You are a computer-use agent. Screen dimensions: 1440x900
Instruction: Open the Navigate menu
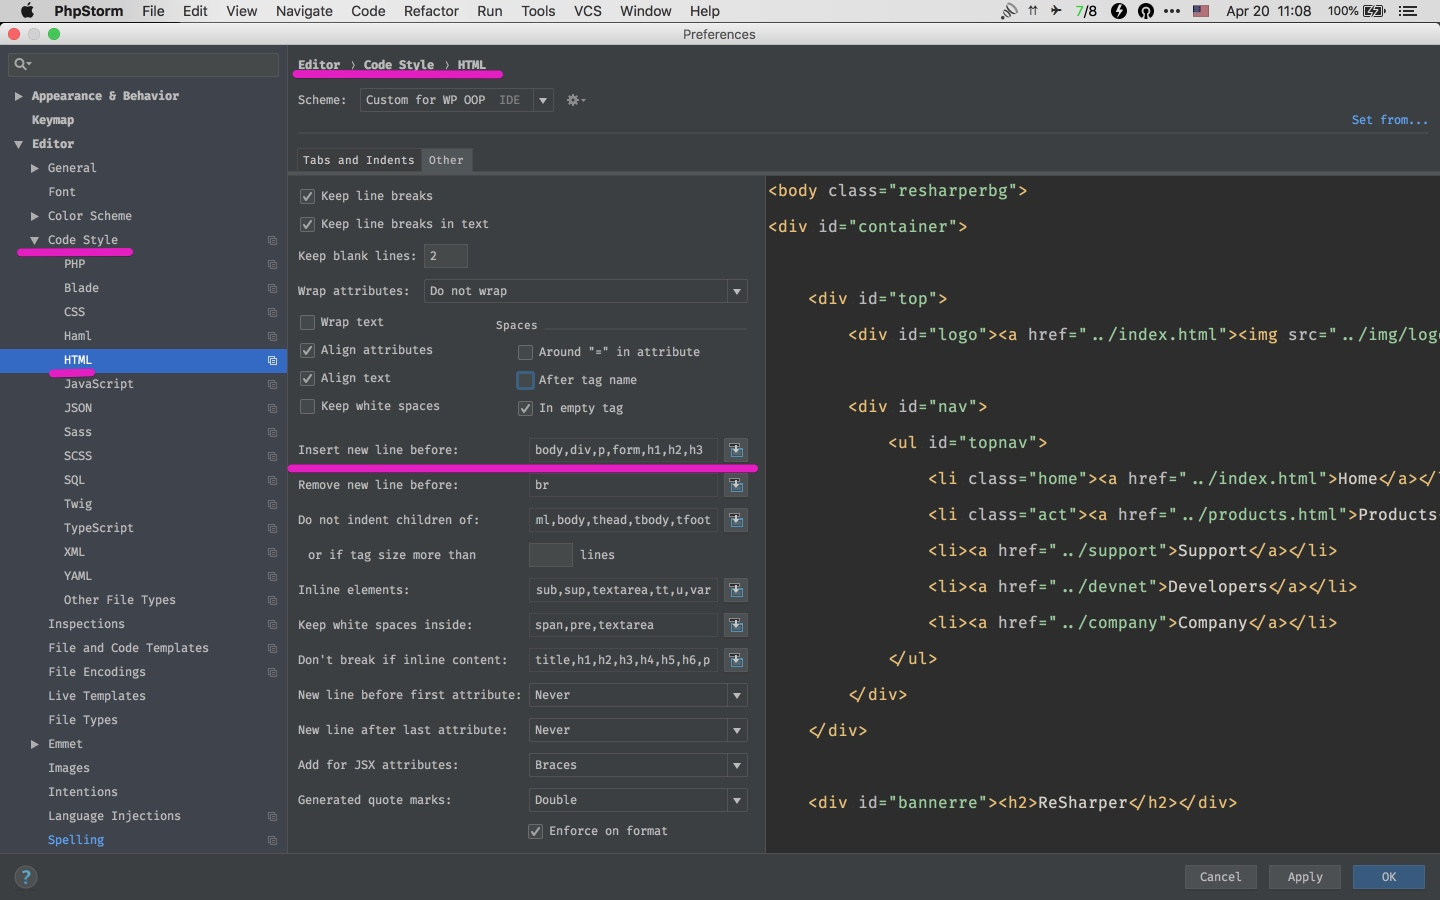[x=304, y=11]
